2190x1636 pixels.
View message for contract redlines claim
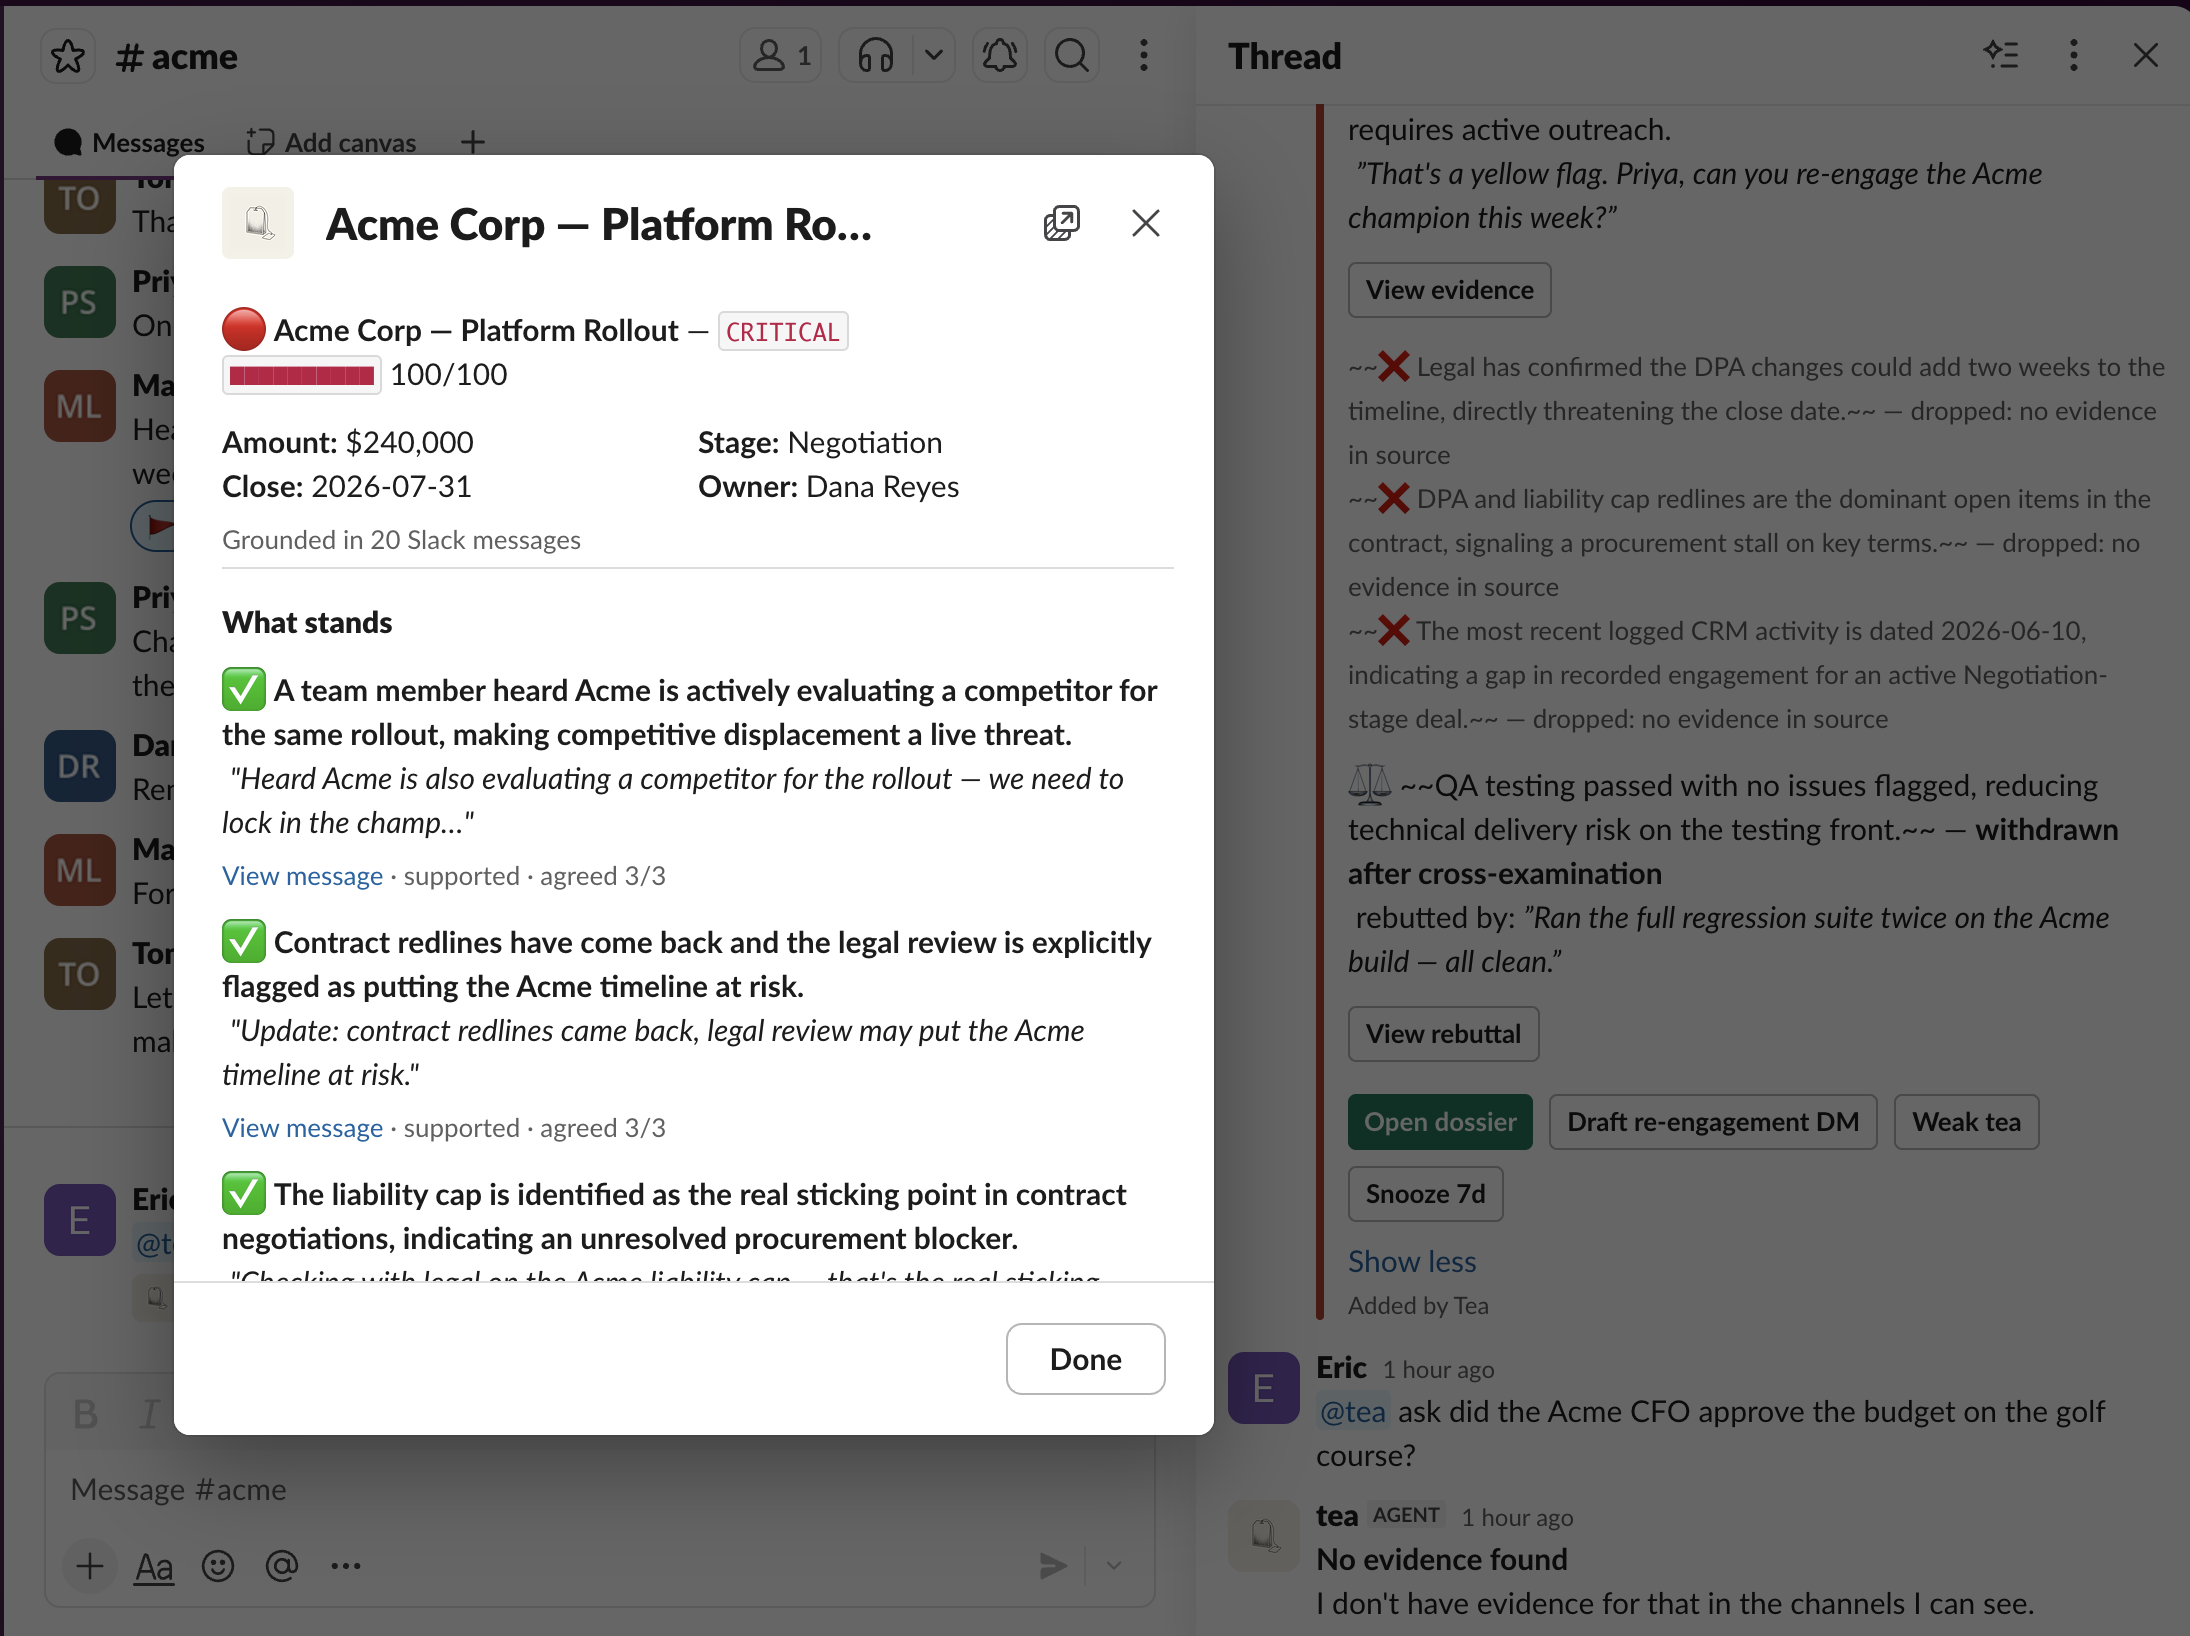(x=302, y=1128)
